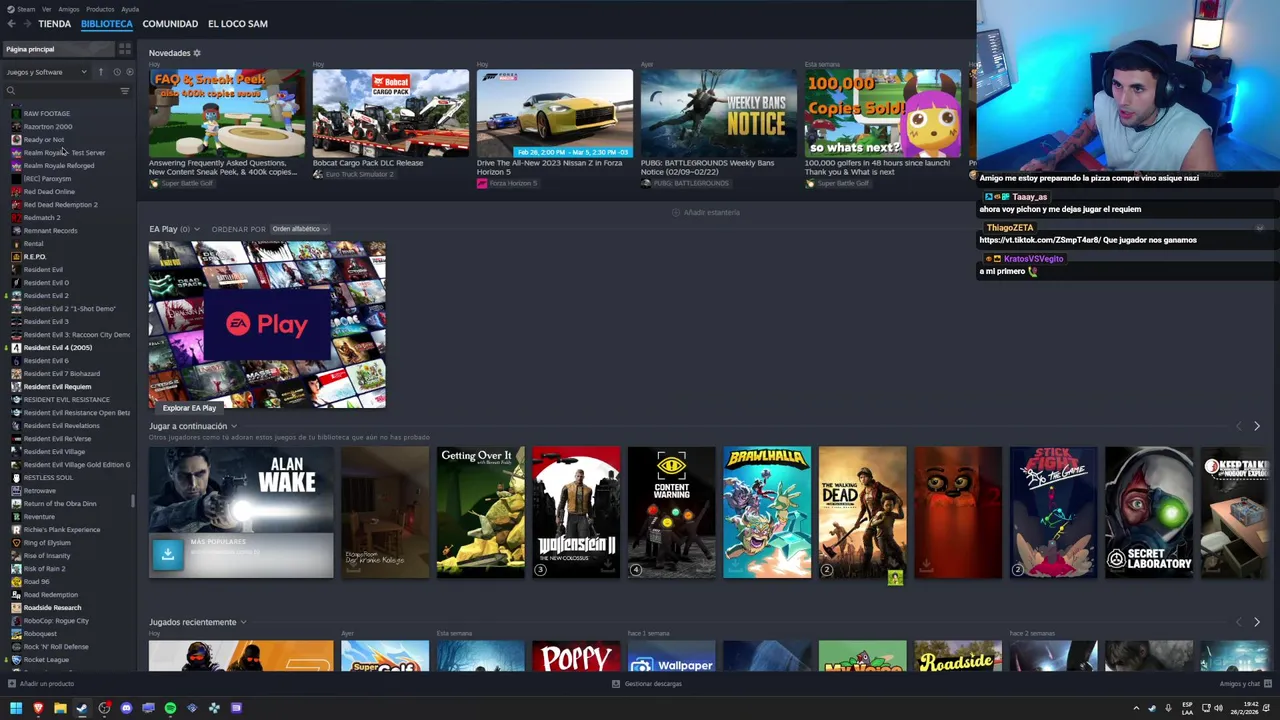Screen dimensions: 1280x720
Task: Open Content Warning game cover
Action: point(671,512)
